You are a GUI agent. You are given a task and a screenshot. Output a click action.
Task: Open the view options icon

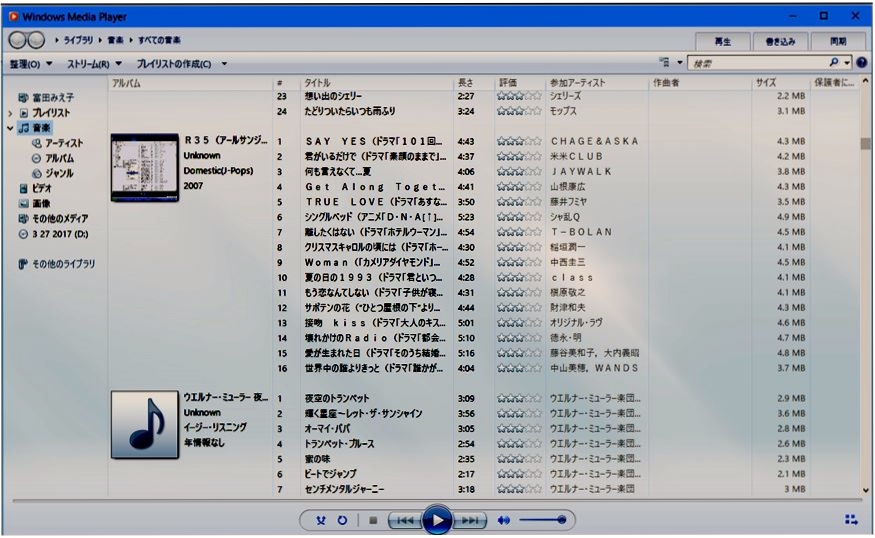(x=665, y=63)
